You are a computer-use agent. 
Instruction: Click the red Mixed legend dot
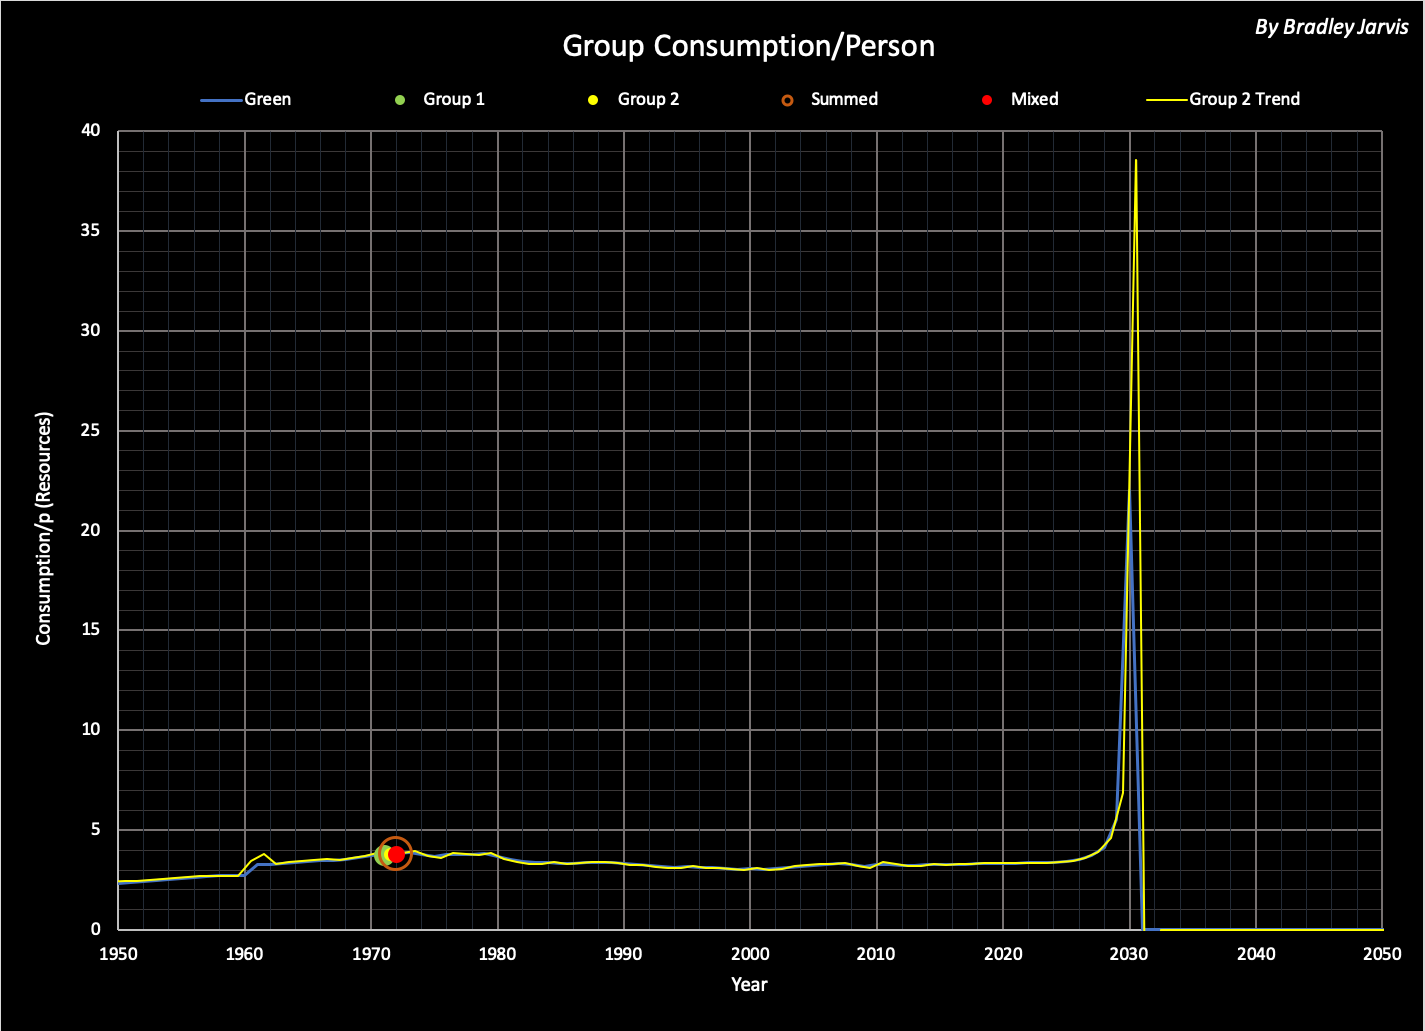[x=987, y=100]
